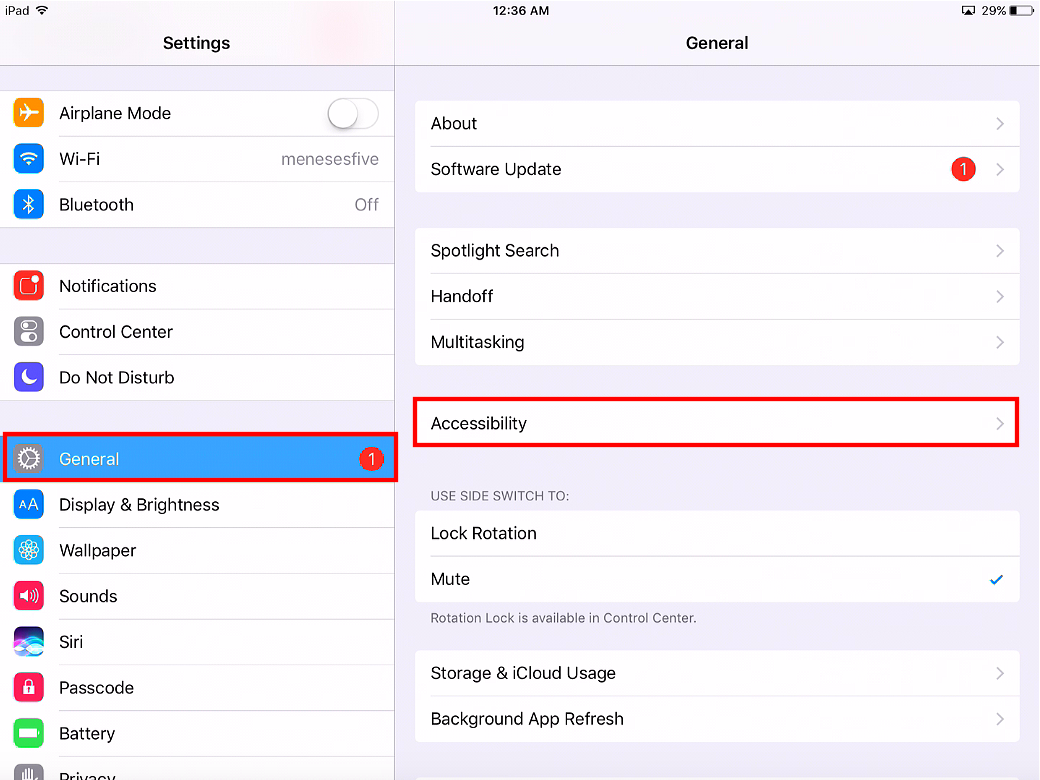Viewport: 1040px width, 780px height.
Task: Open Accessibility via its chevron
Action: 999,423
